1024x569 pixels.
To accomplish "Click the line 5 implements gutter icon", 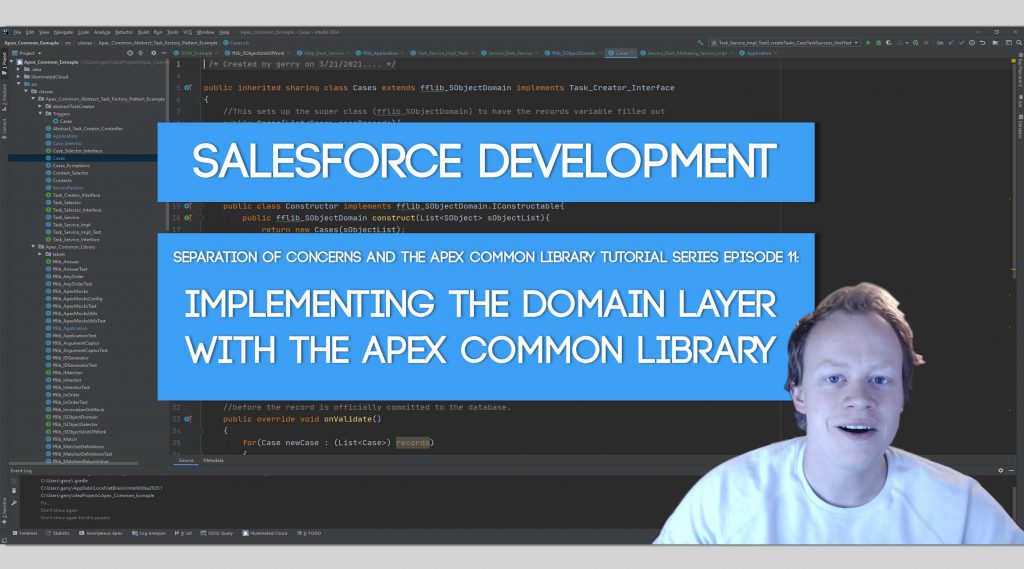I will click(x=187, y=88).
